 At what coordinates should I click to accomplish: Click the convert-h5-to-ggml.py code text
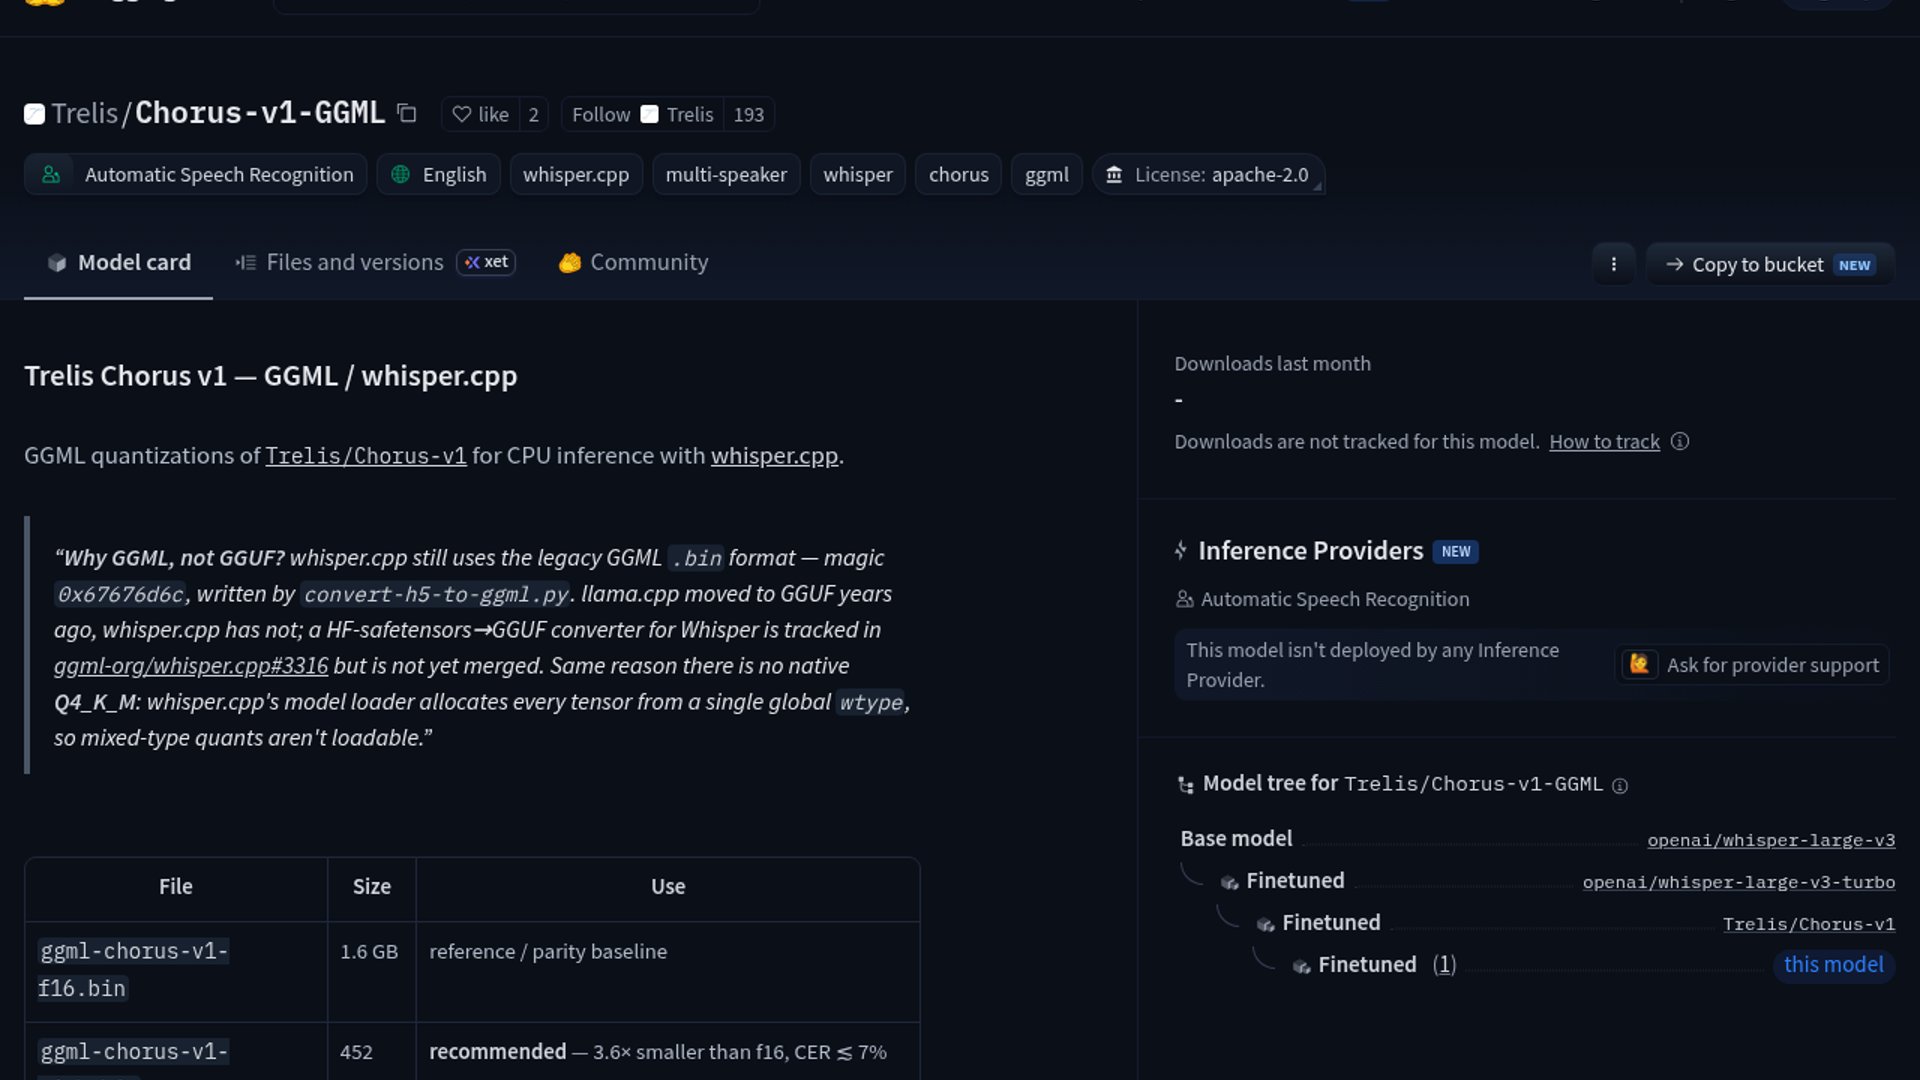(x=436, y=595)
